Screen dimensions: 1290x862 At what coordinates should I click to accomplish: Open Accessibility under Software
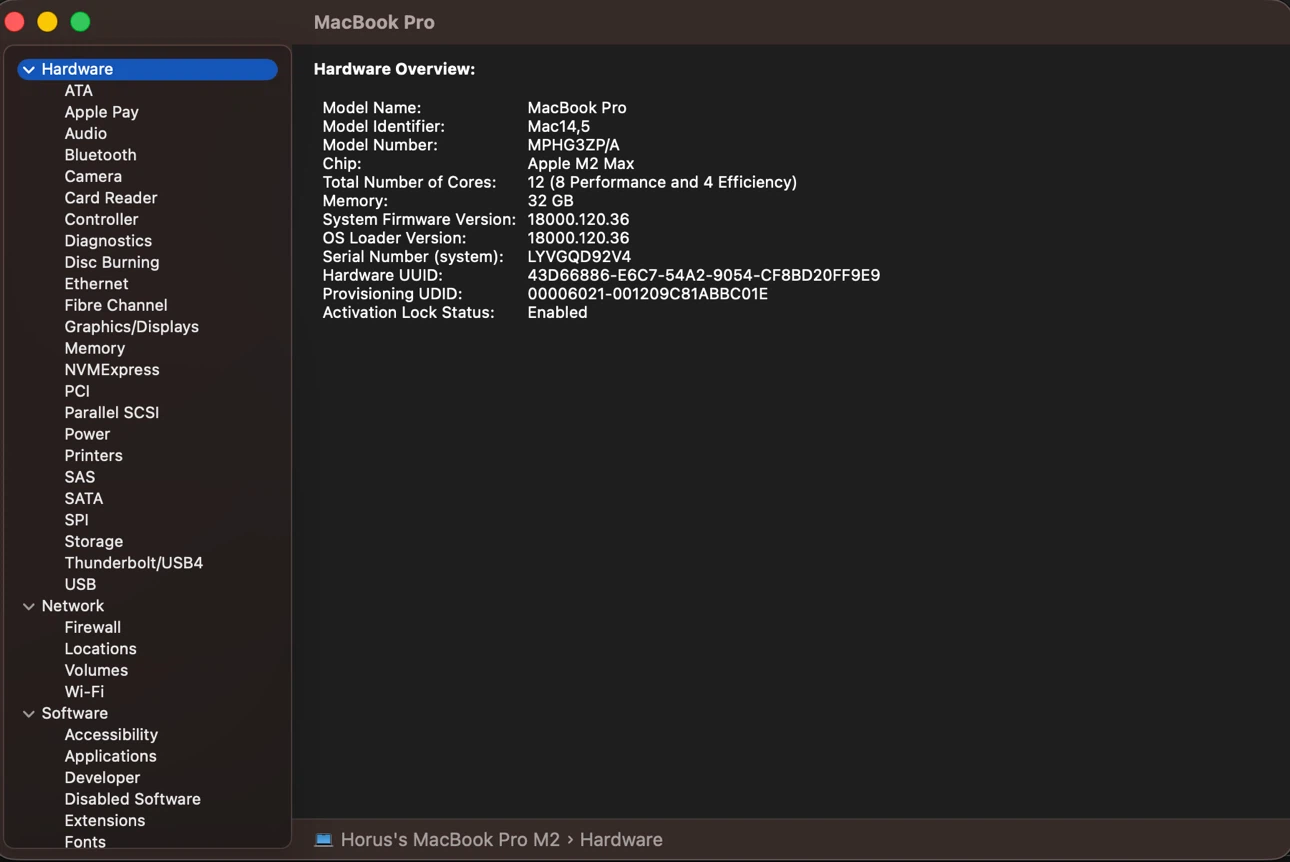pyautogui.click(x=111, y=736)
